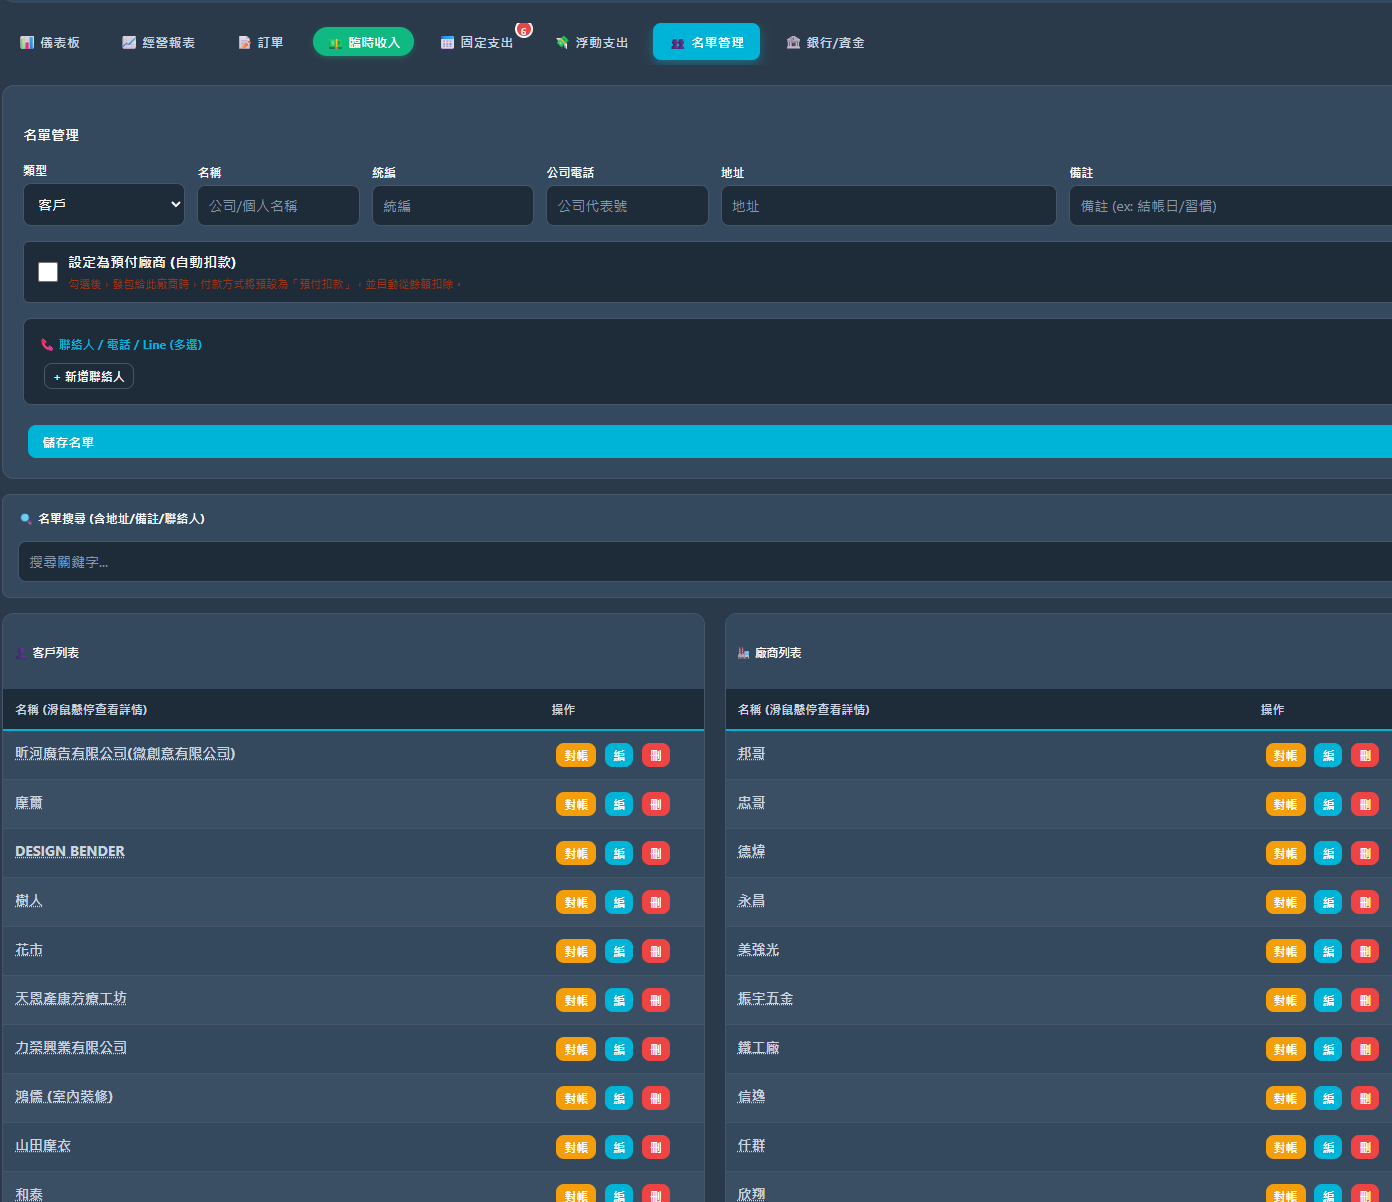Viewport: 1392px width, 1202px height.
Task: Switch to 固定支出 tab
Action: click(x=477, y=43)
